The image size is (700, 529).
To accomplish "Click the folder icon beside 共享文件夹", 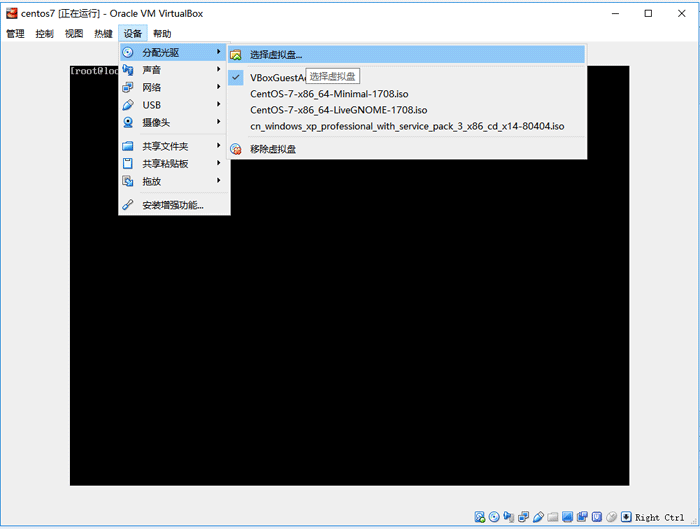I will [x=128, y=146].
